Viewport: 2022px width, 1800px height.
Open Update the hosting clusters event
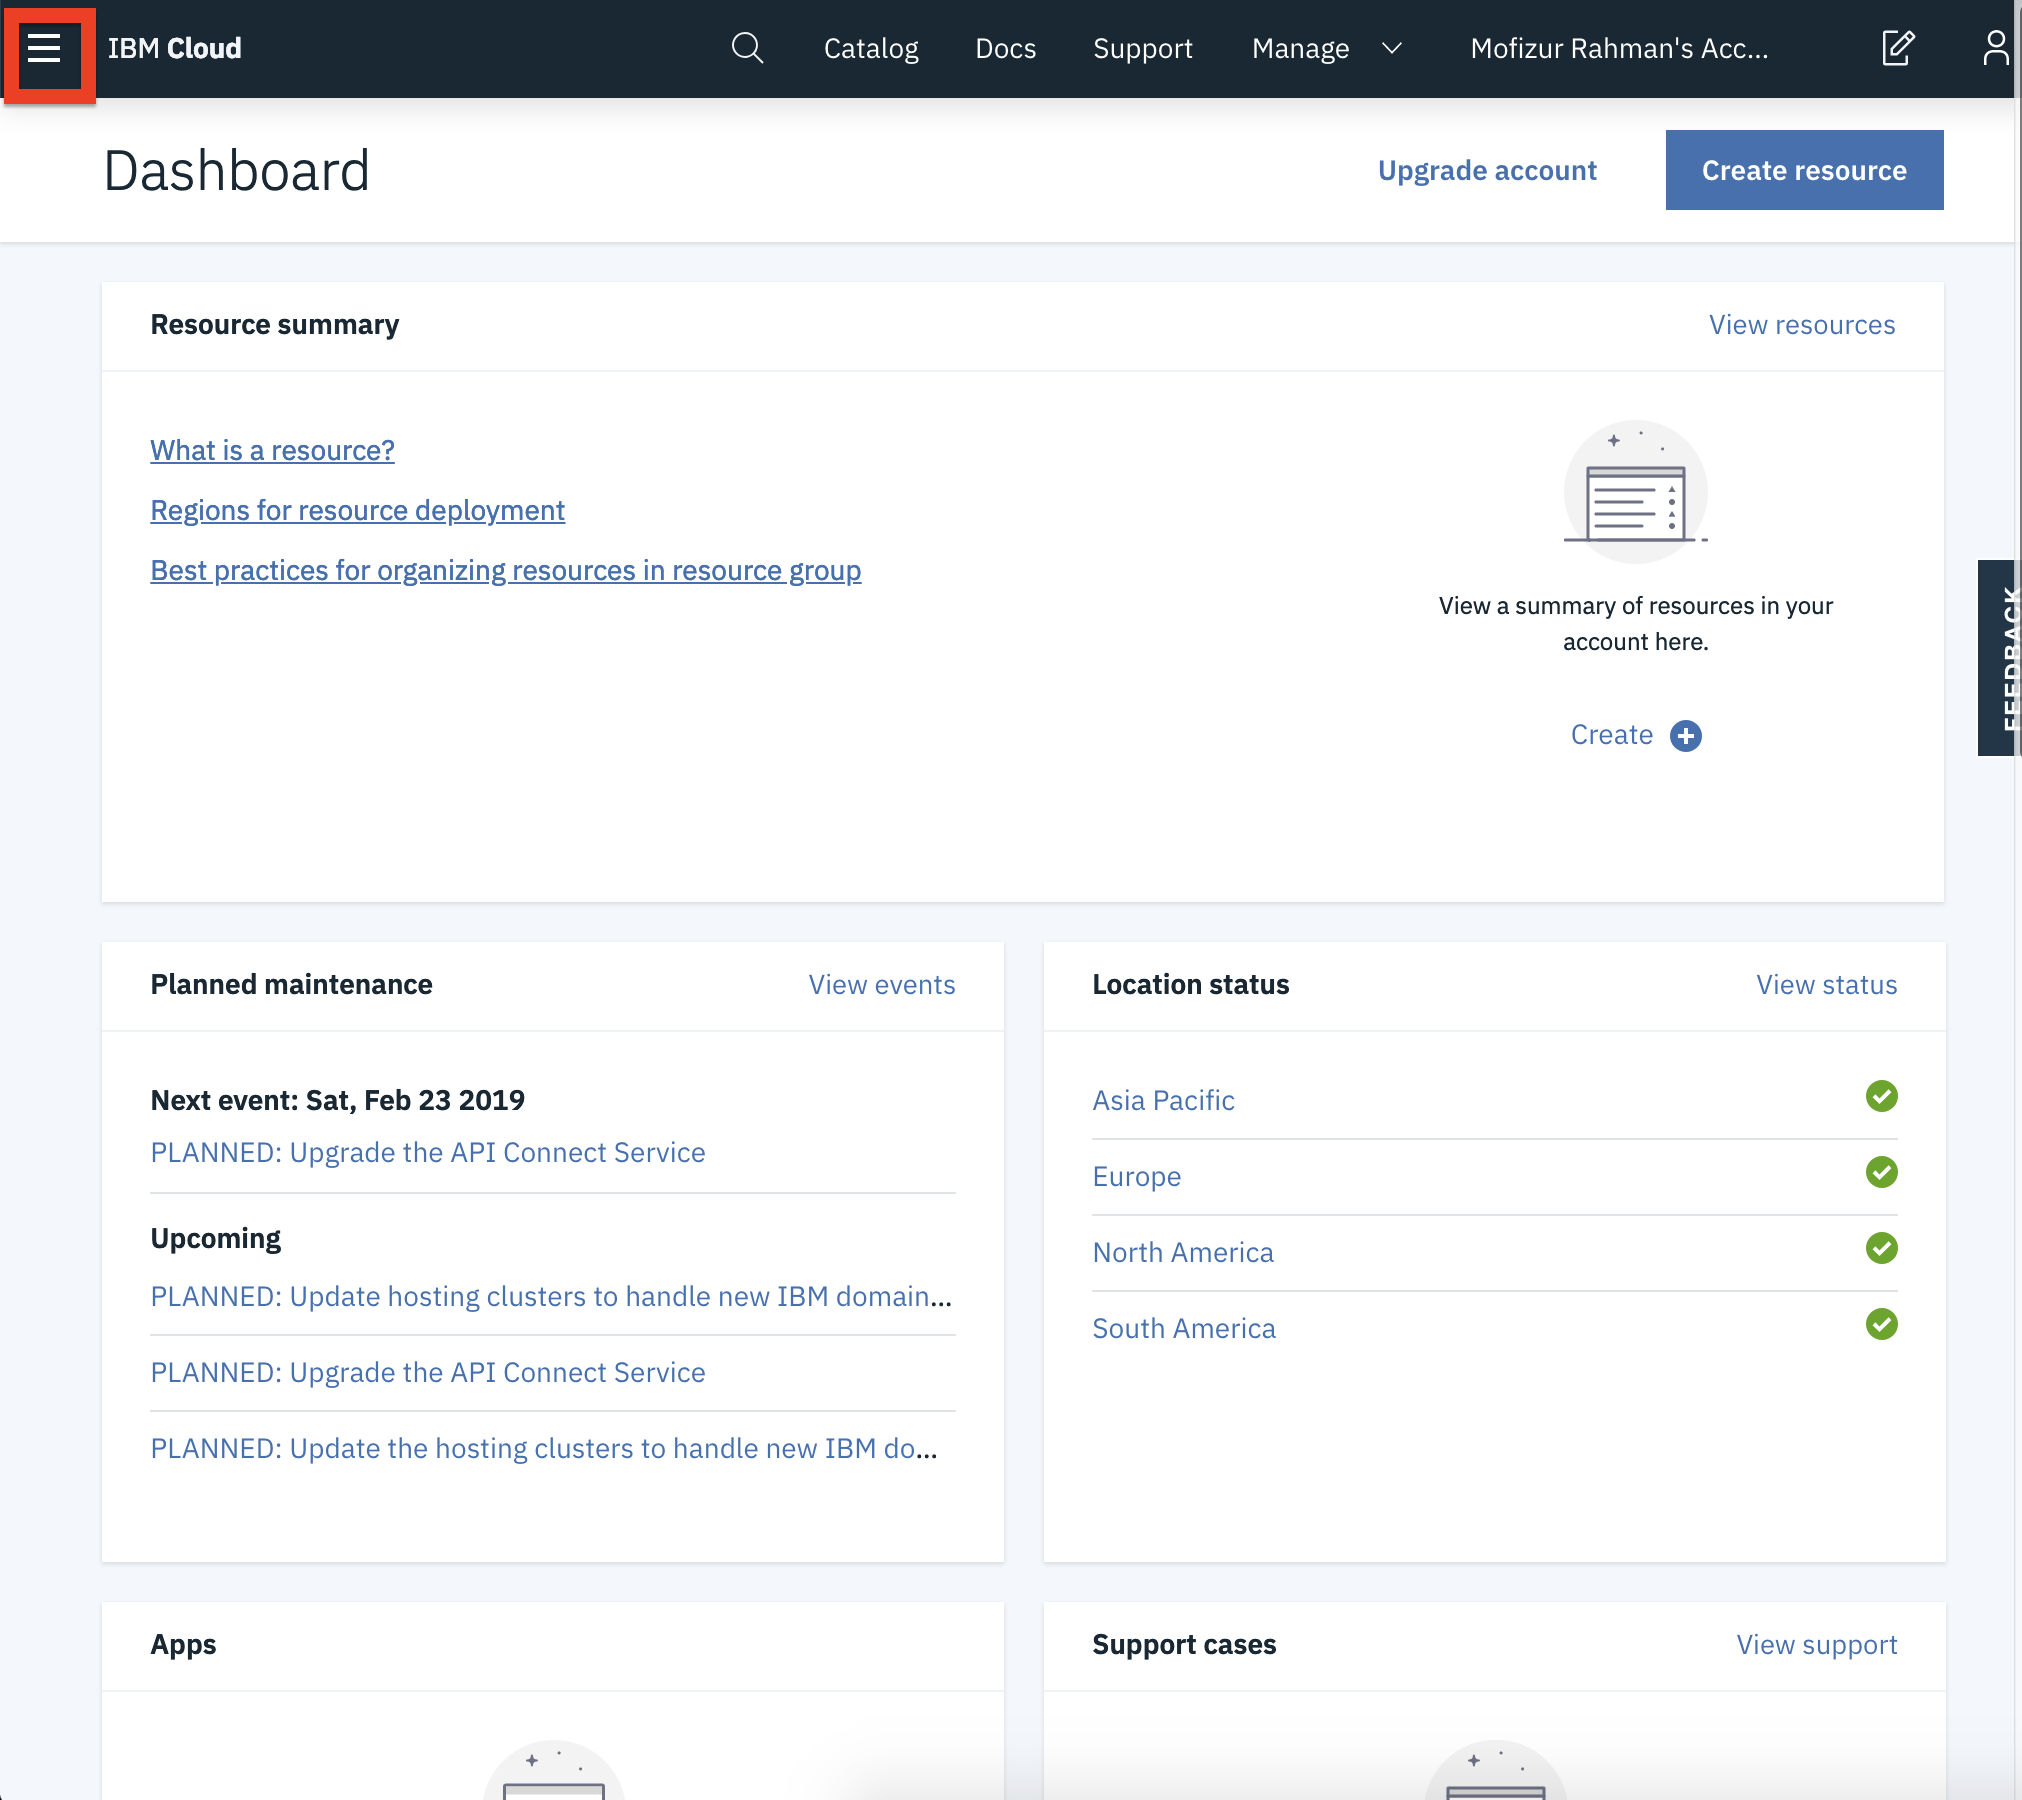coord(545,1448)
